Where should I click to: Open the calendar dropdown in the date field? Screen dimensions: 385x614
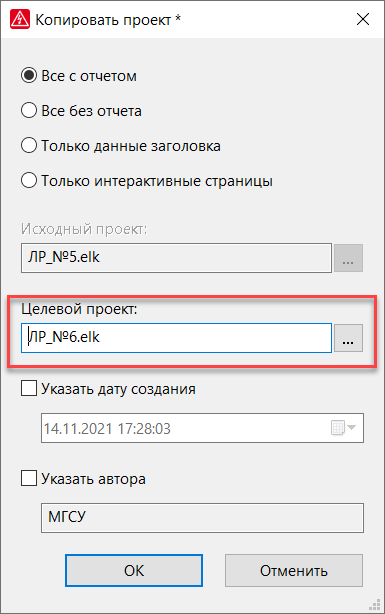click(344, 428)
